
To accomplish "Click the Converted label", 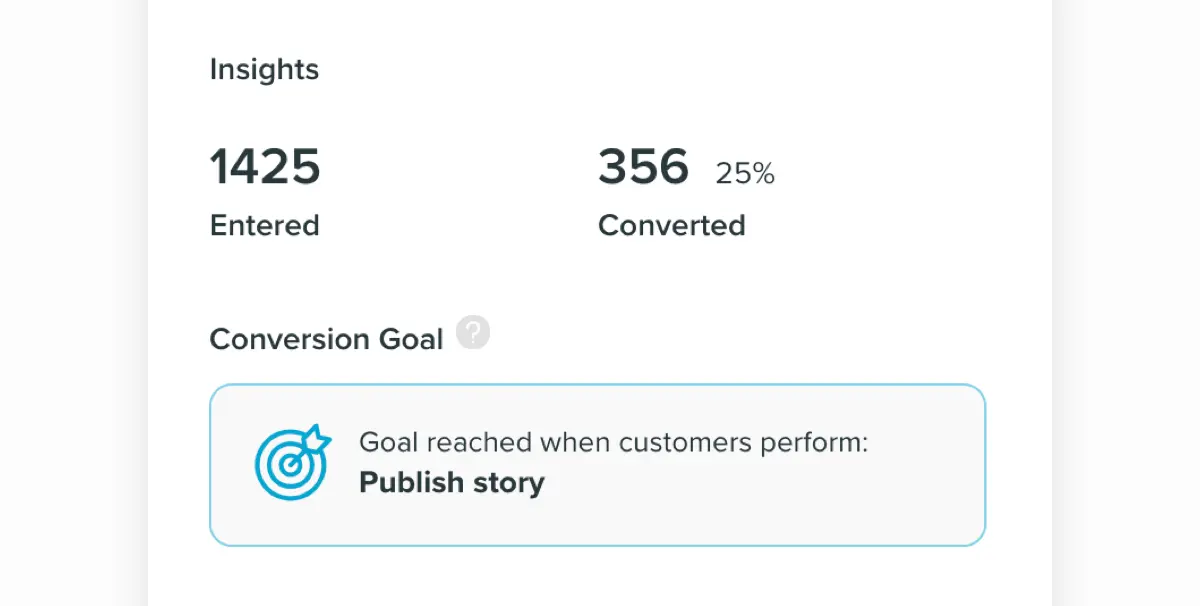I will point(671,225).
